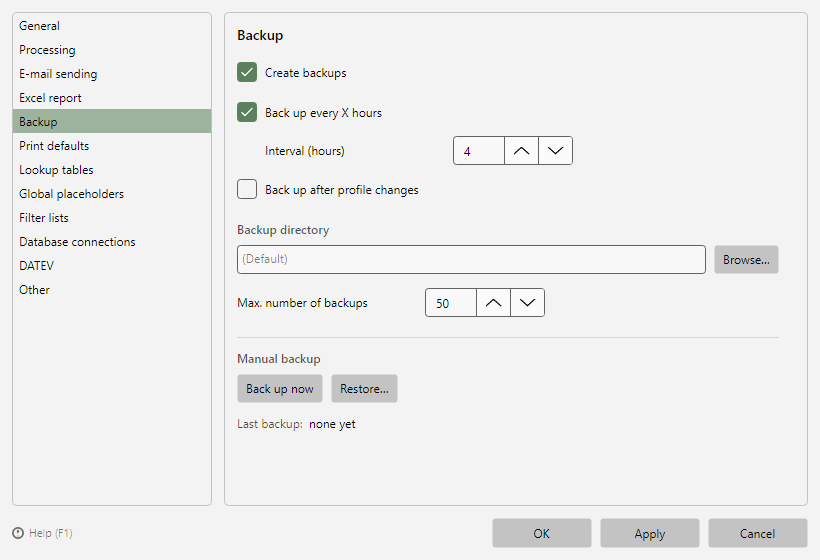Screen dimensions: 820x560
Task: Click the Help circle icon
Action: 18,533
